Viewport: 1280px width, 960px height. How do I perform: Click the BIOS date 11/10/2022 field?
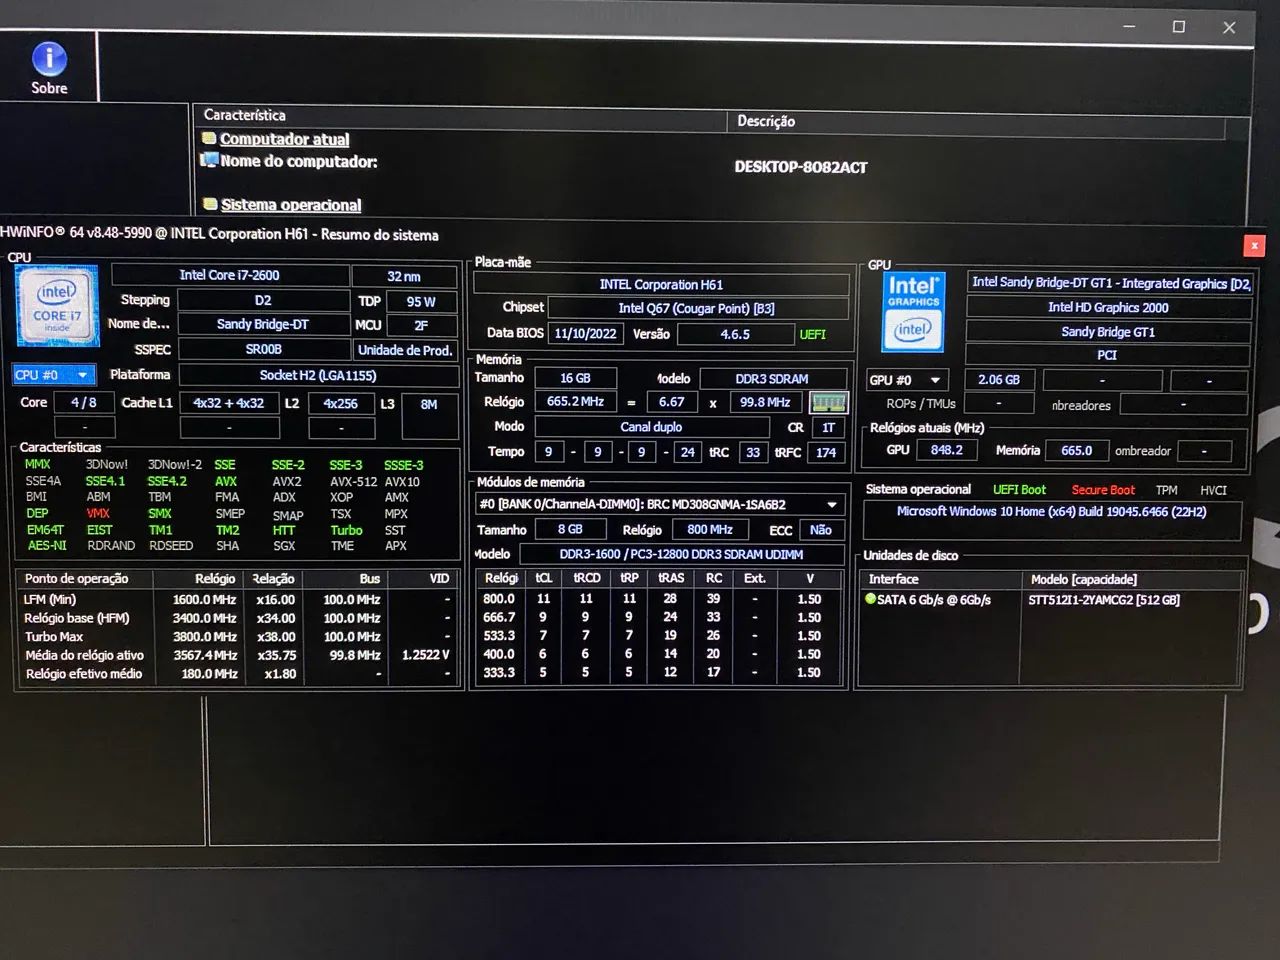pos(585,334)
